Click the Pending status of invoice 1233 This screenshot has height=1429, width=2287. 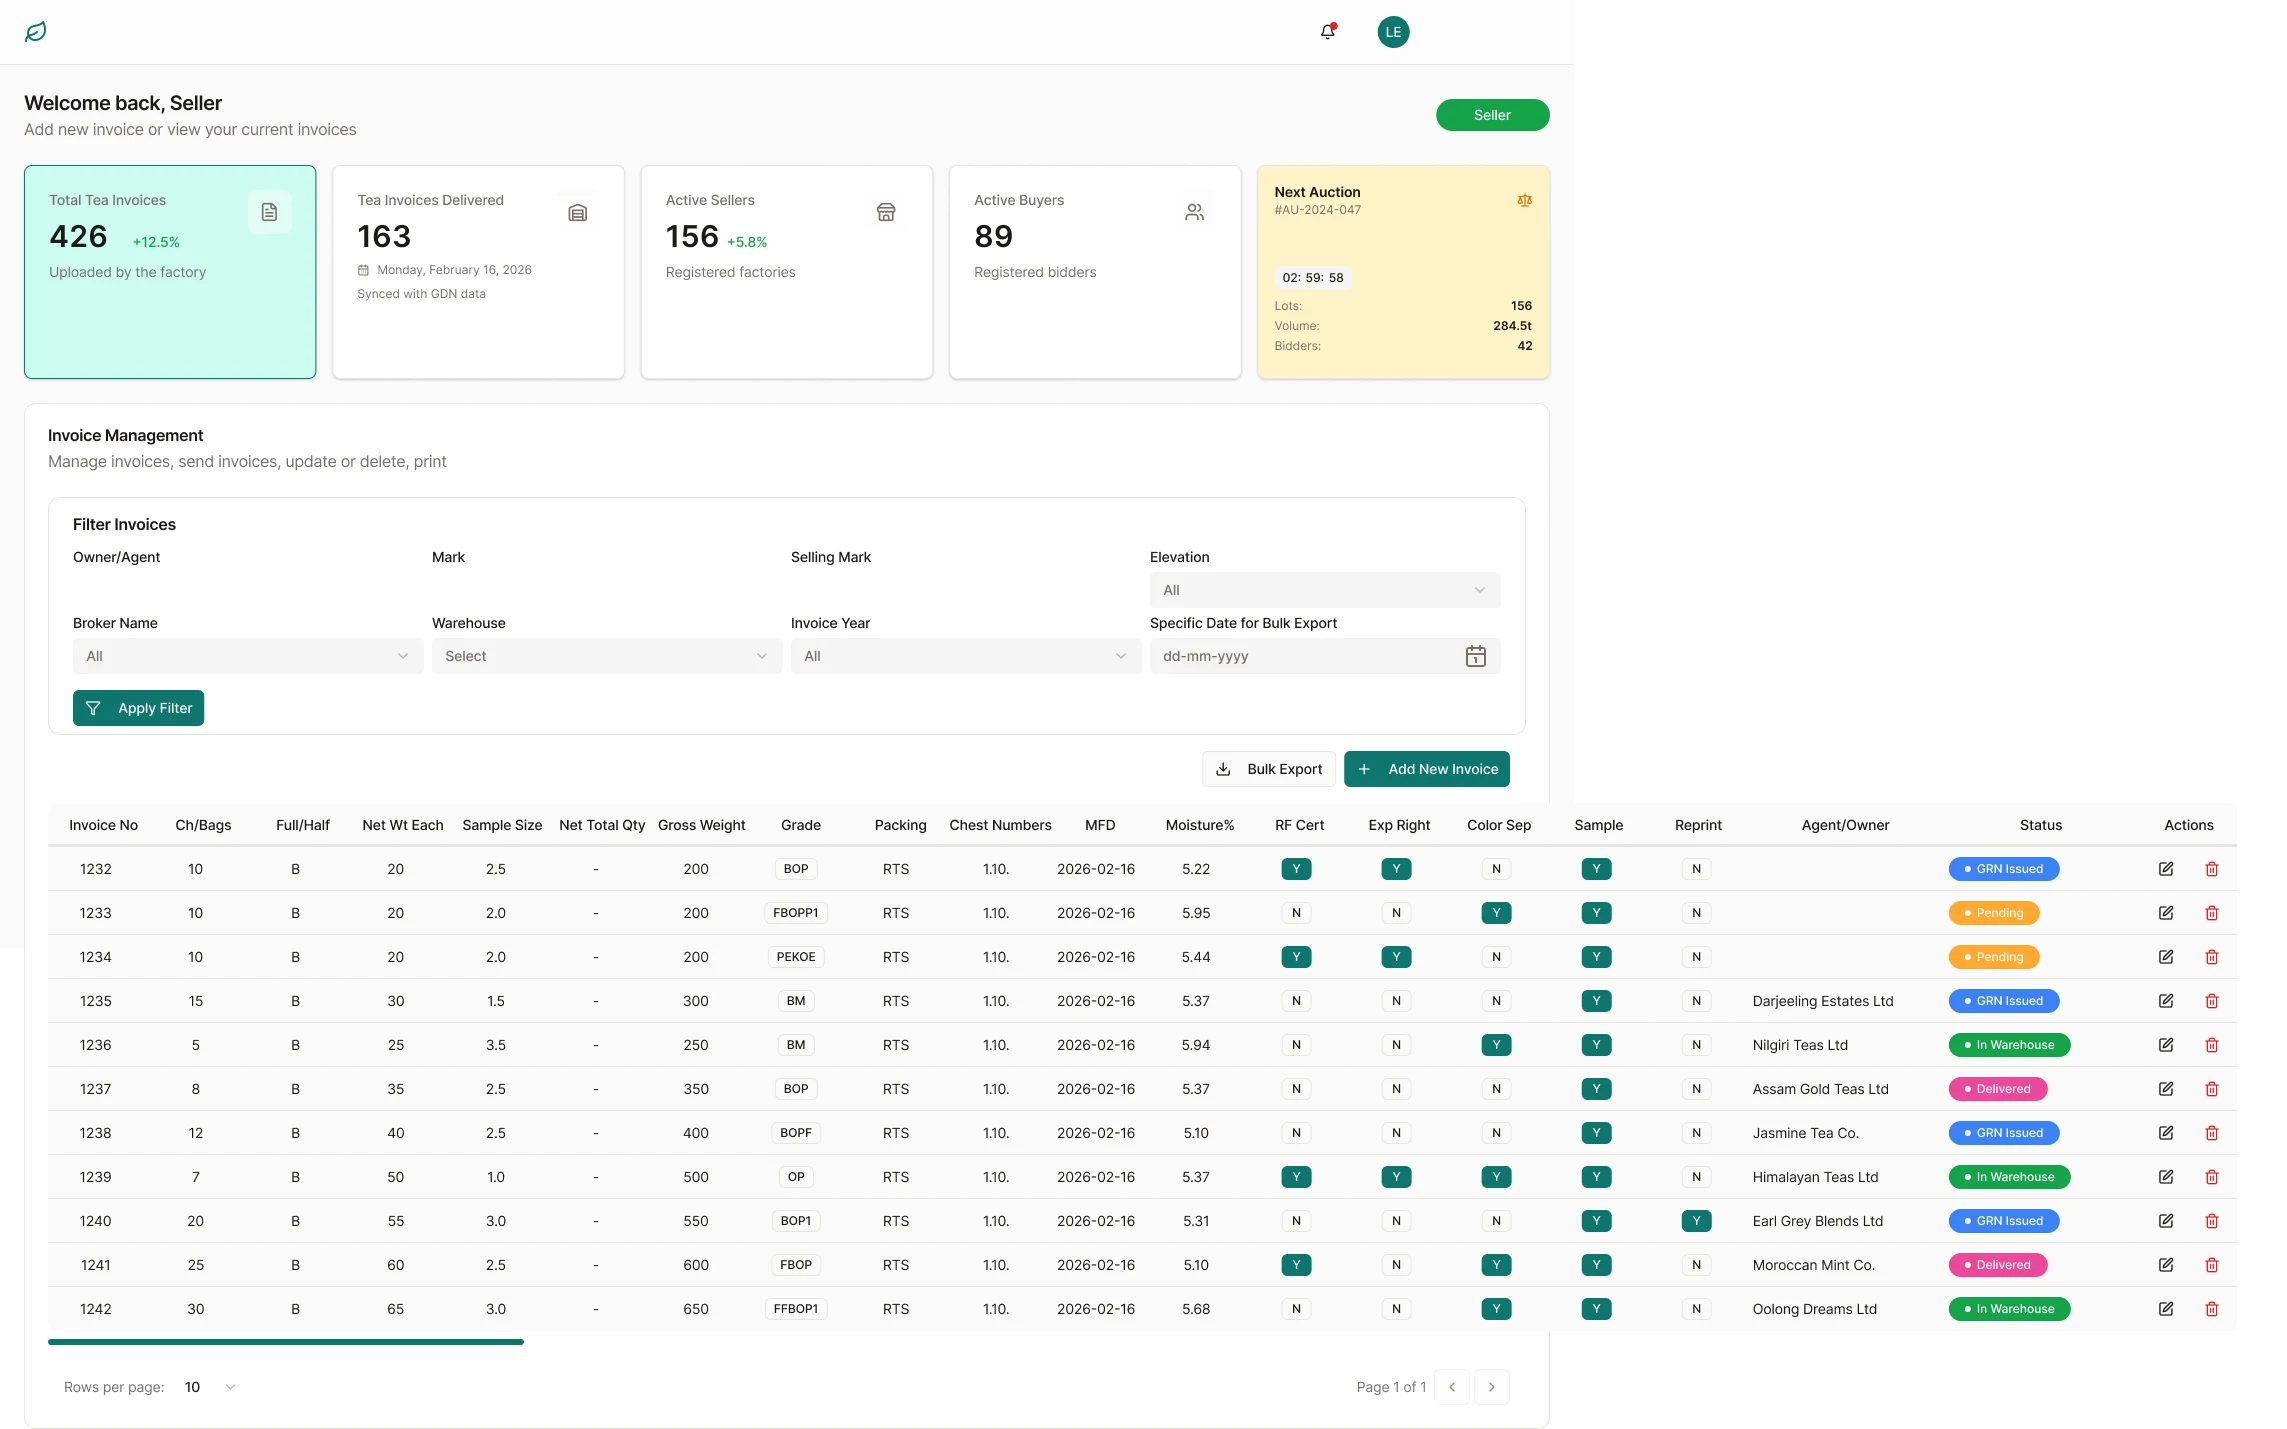[x=1993, y=913]
